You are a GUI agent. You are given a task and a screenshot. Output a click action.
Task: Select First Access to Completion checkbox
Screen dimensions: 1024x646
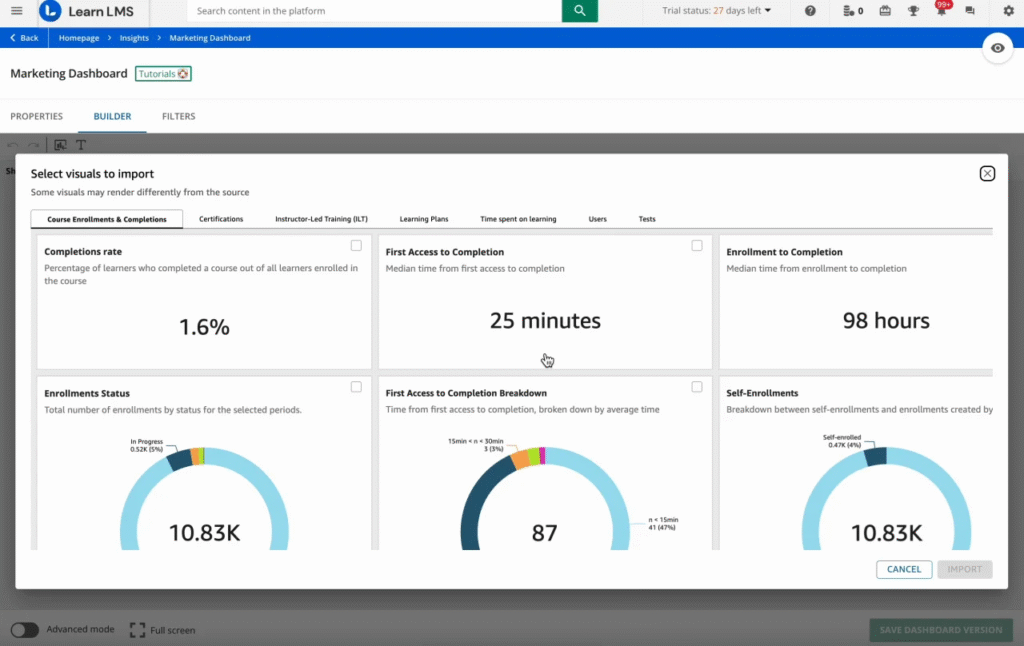tap(697, 246)
